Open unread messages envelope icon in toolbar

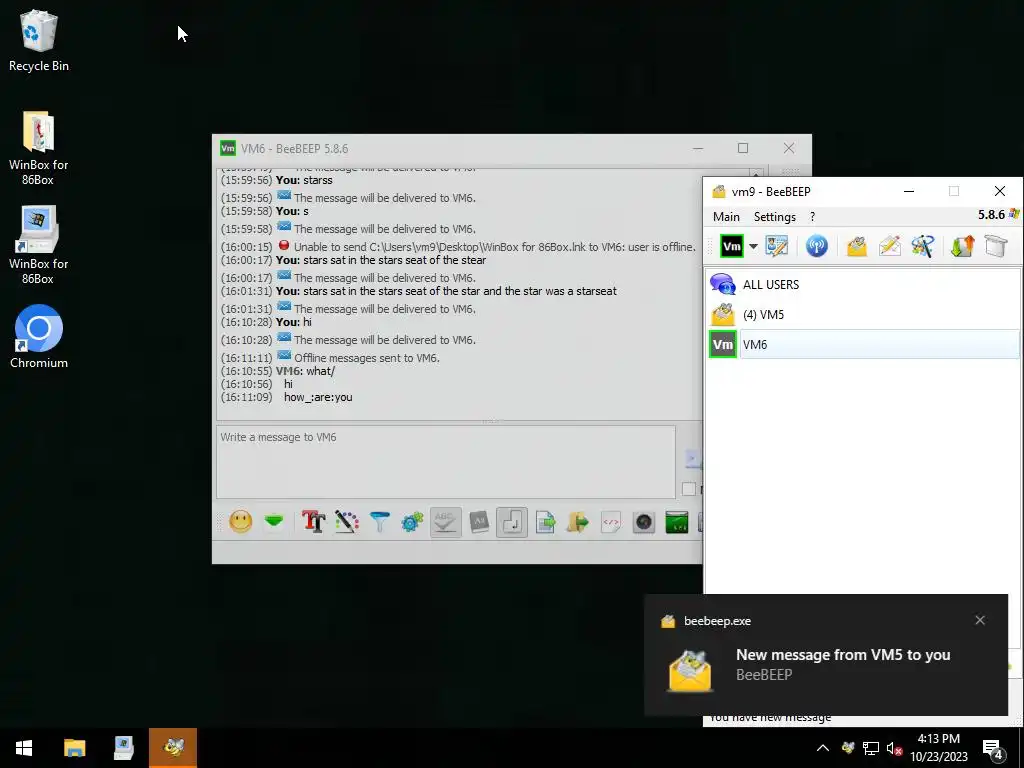coord(857,246)
